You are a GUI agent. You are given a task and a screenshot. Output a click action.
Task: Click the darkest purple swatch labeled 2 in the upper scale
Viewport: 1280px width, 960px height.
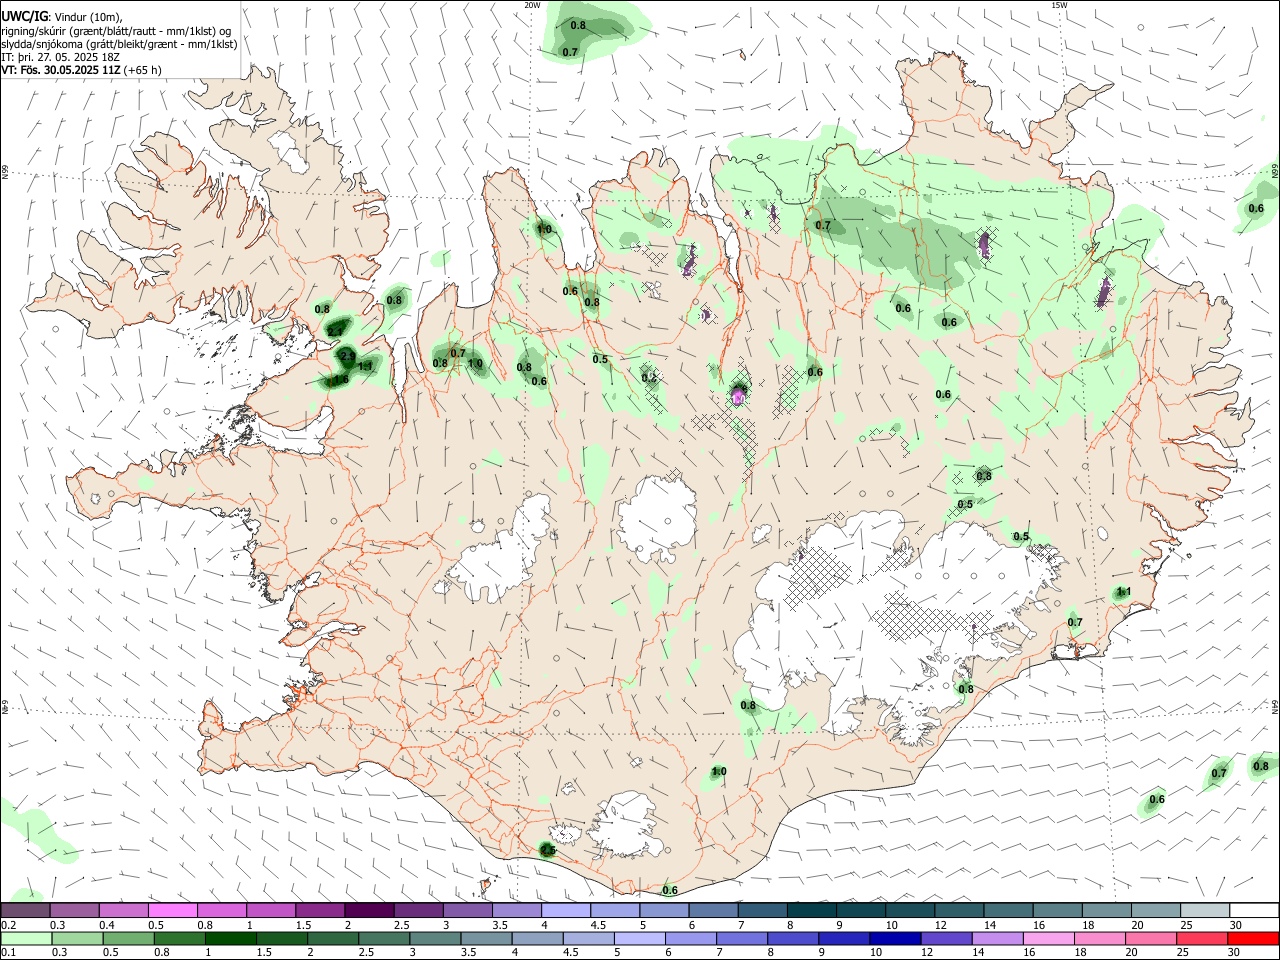pyautogui.click(x=370, y=910)
